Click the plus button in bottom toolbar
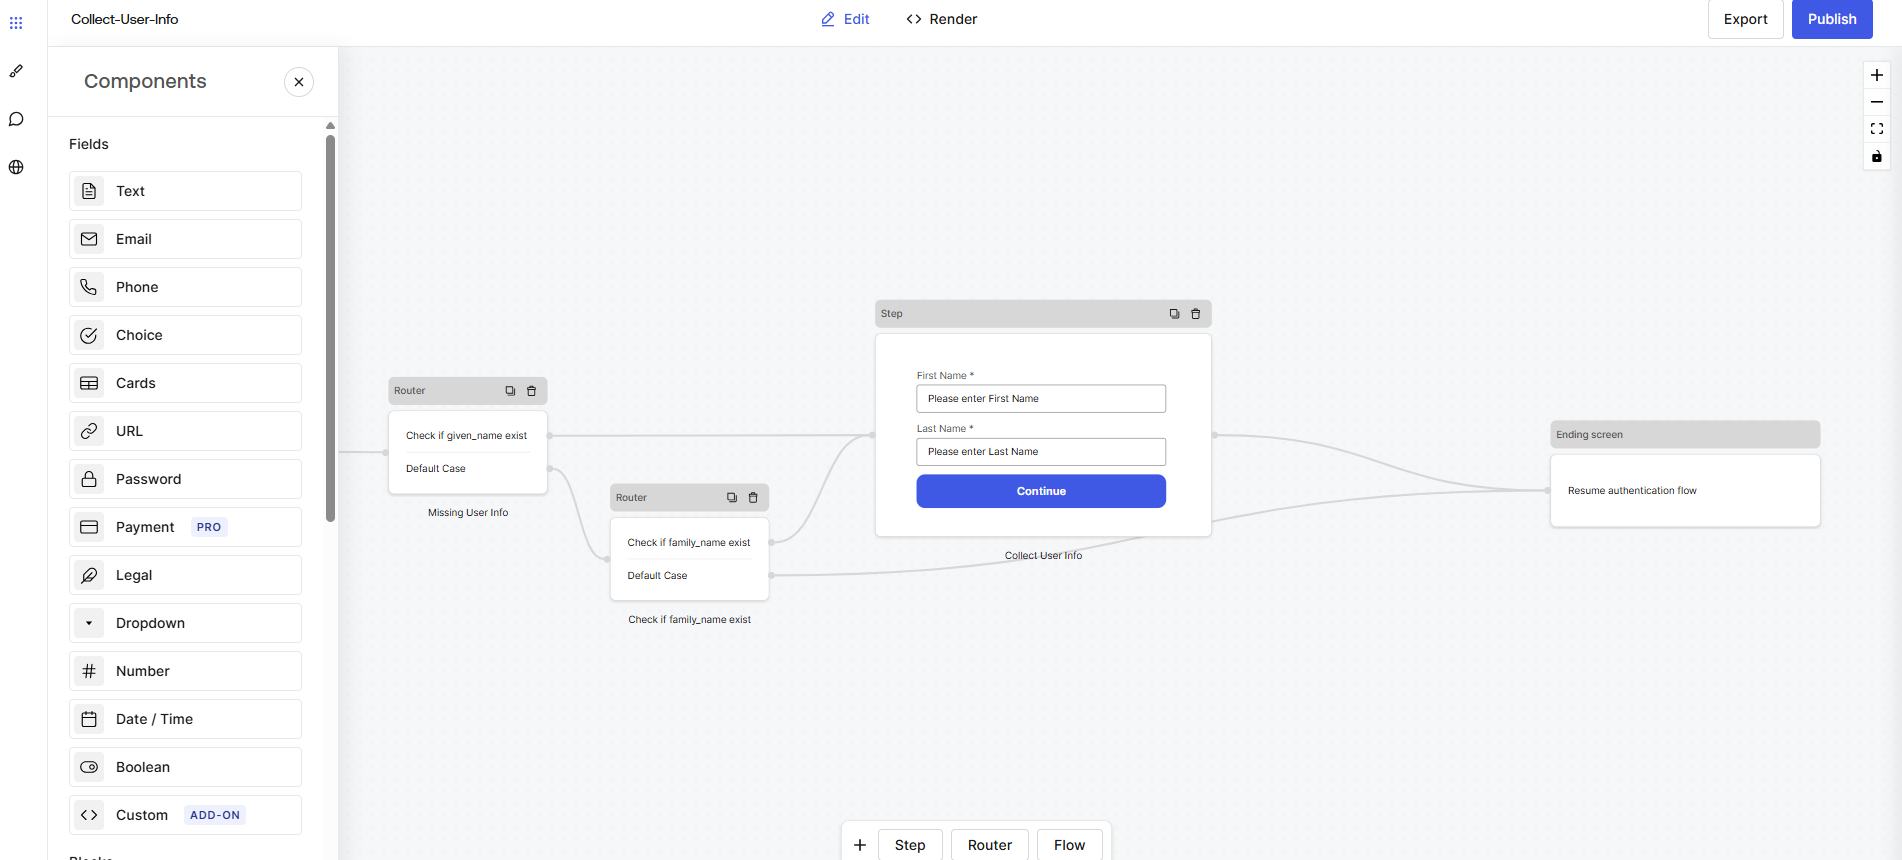1902x860 pixels. (860, 845)
